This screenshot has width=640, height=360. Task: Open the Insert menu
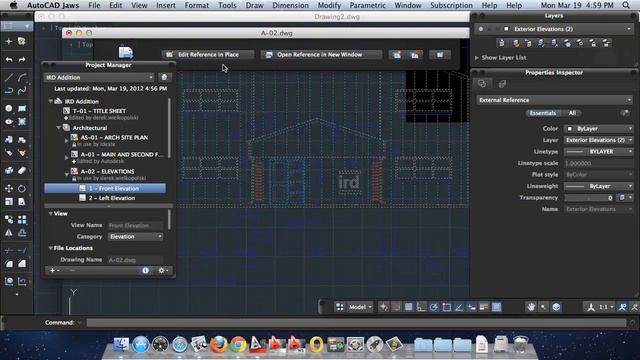click(x=166, y=5)
